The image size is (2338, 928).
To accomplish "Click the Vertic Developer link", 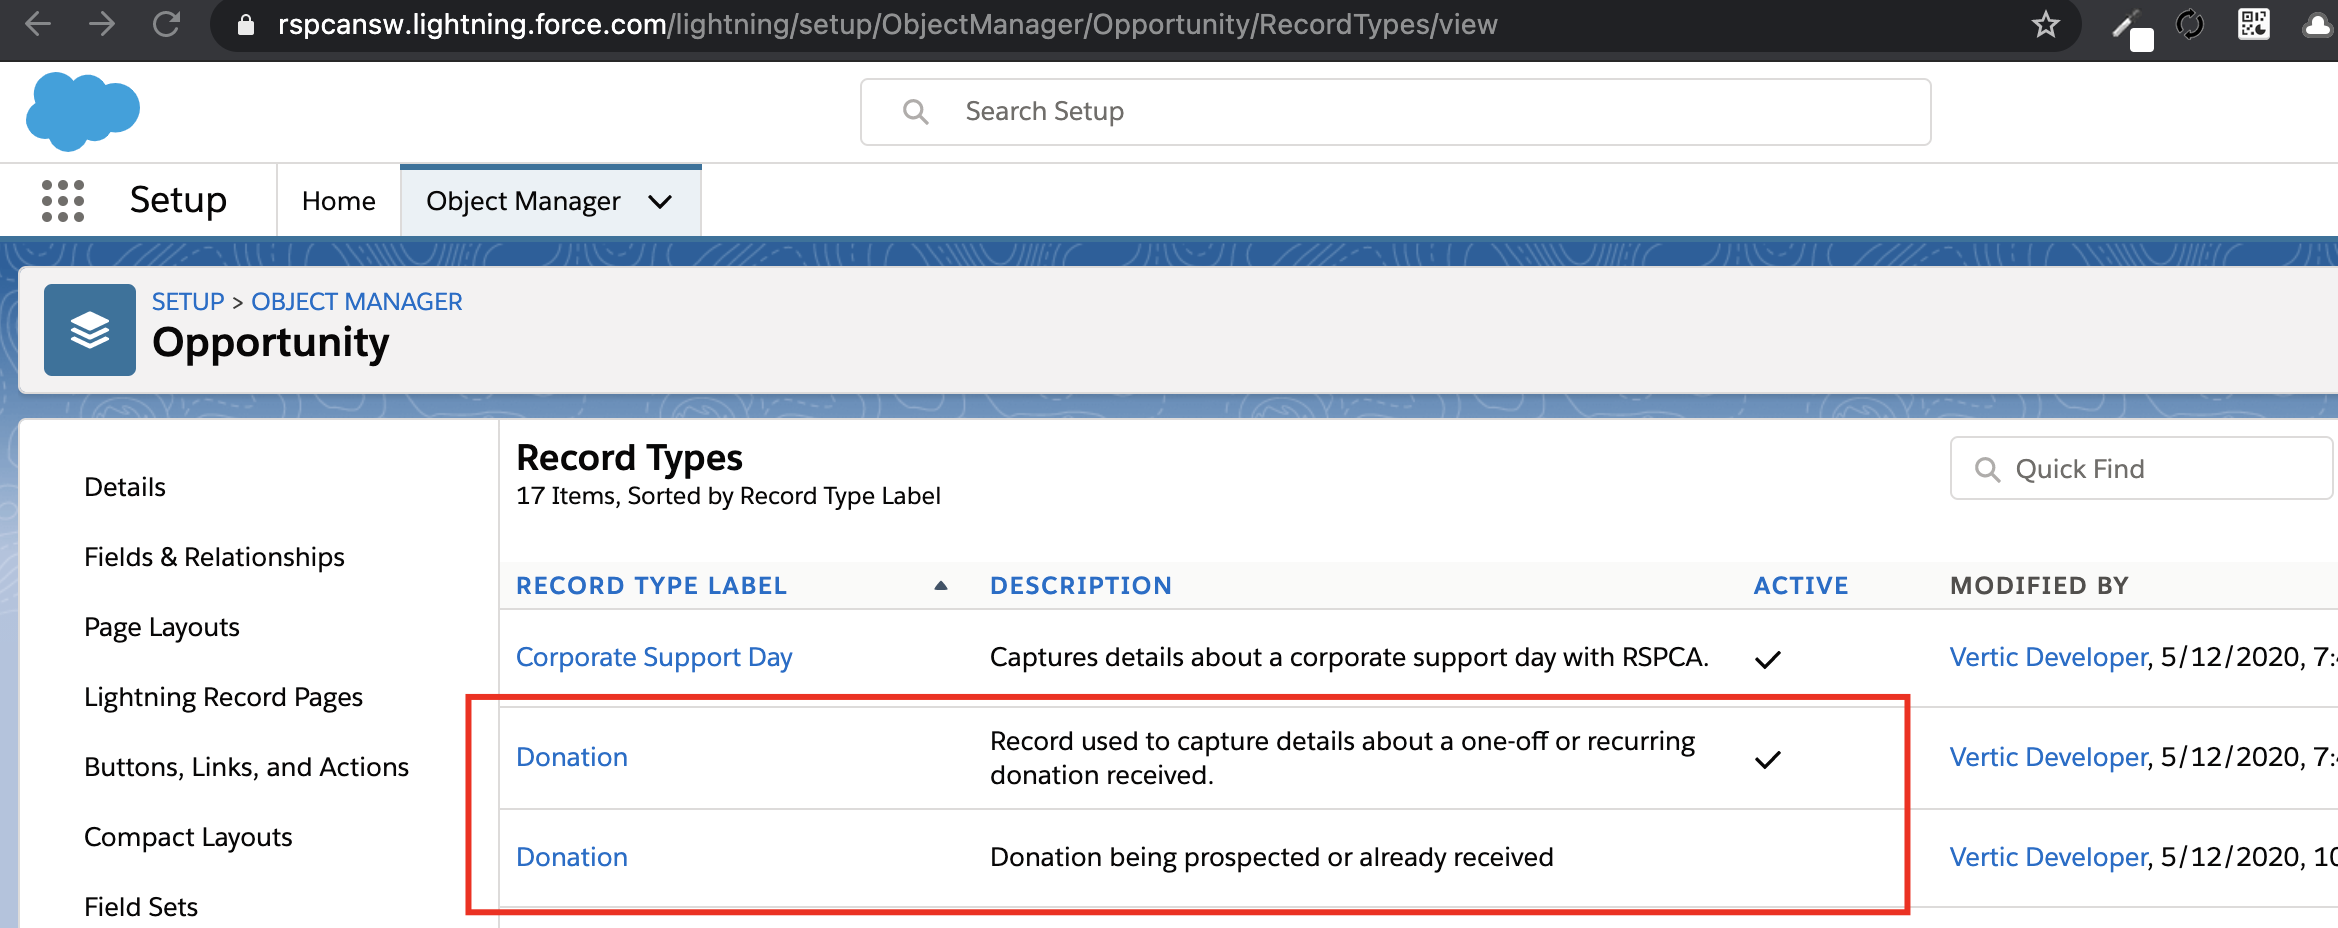I will click(2047, 657).
